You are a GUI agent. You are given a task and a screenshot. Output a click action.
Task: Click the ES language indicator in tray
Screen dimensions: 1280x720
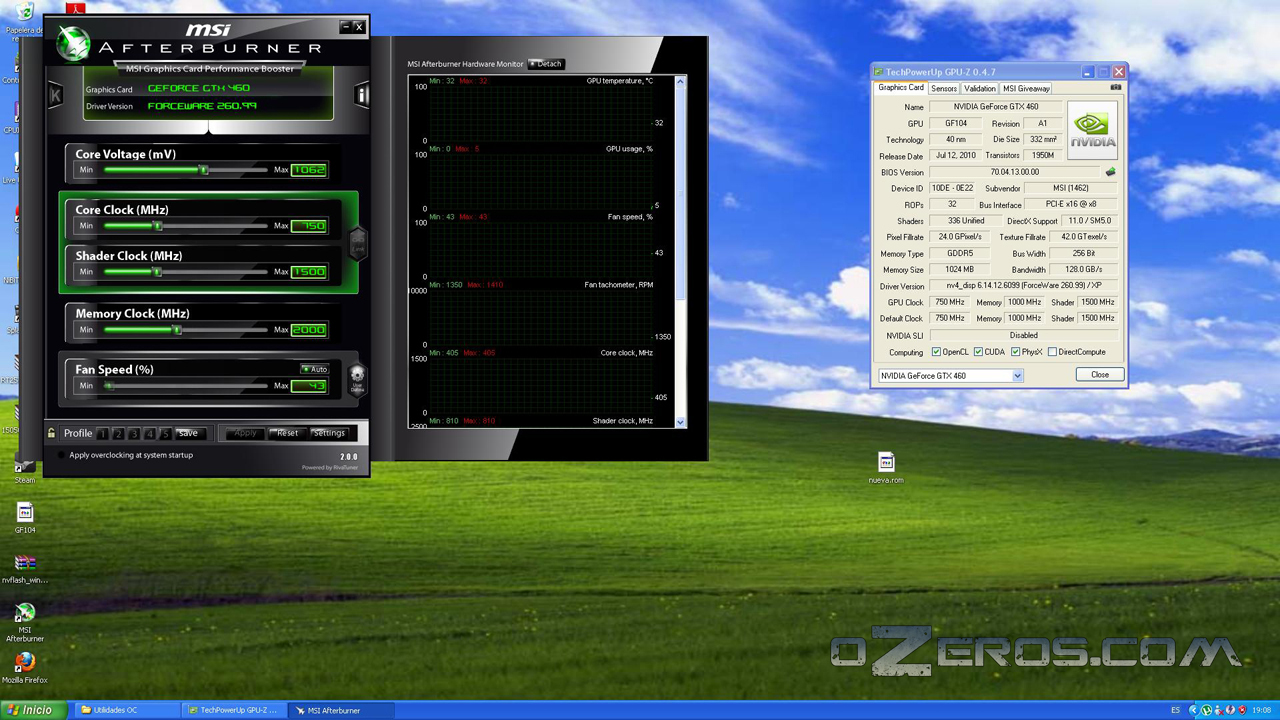point(1175,710)
